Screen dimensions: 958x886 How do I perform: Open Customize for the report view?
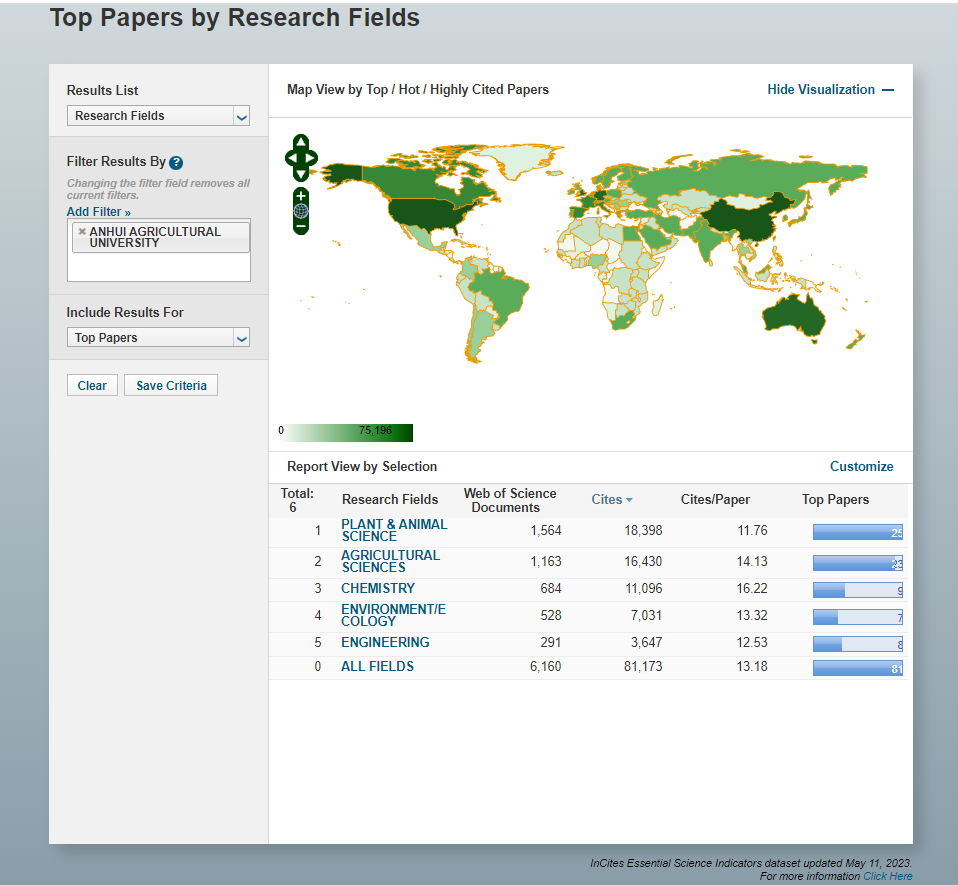861,467
